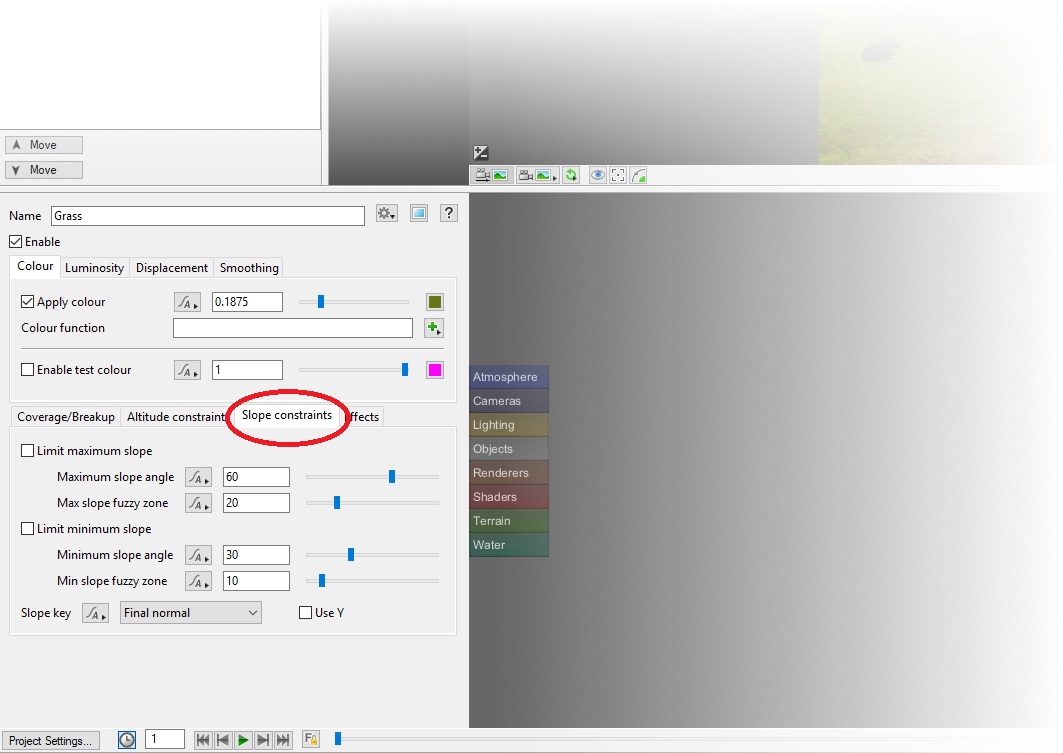Viewport: 1063px width, 753px height.
Task: Click animation button for Max slope fuzzy zone
Action: (x=198, y=503)
